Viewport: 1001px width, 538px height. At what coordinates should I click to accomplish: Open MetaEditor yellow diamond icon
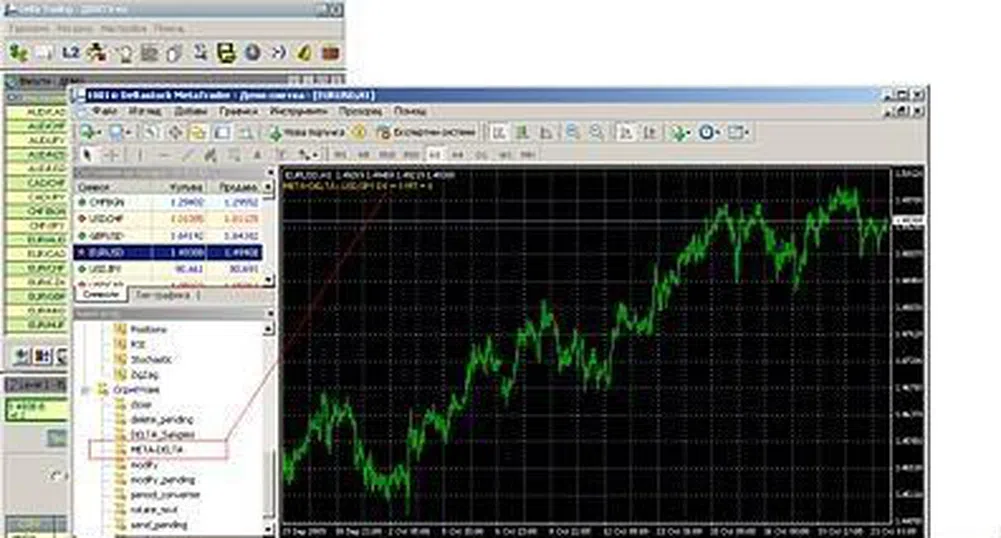(358, 133)
